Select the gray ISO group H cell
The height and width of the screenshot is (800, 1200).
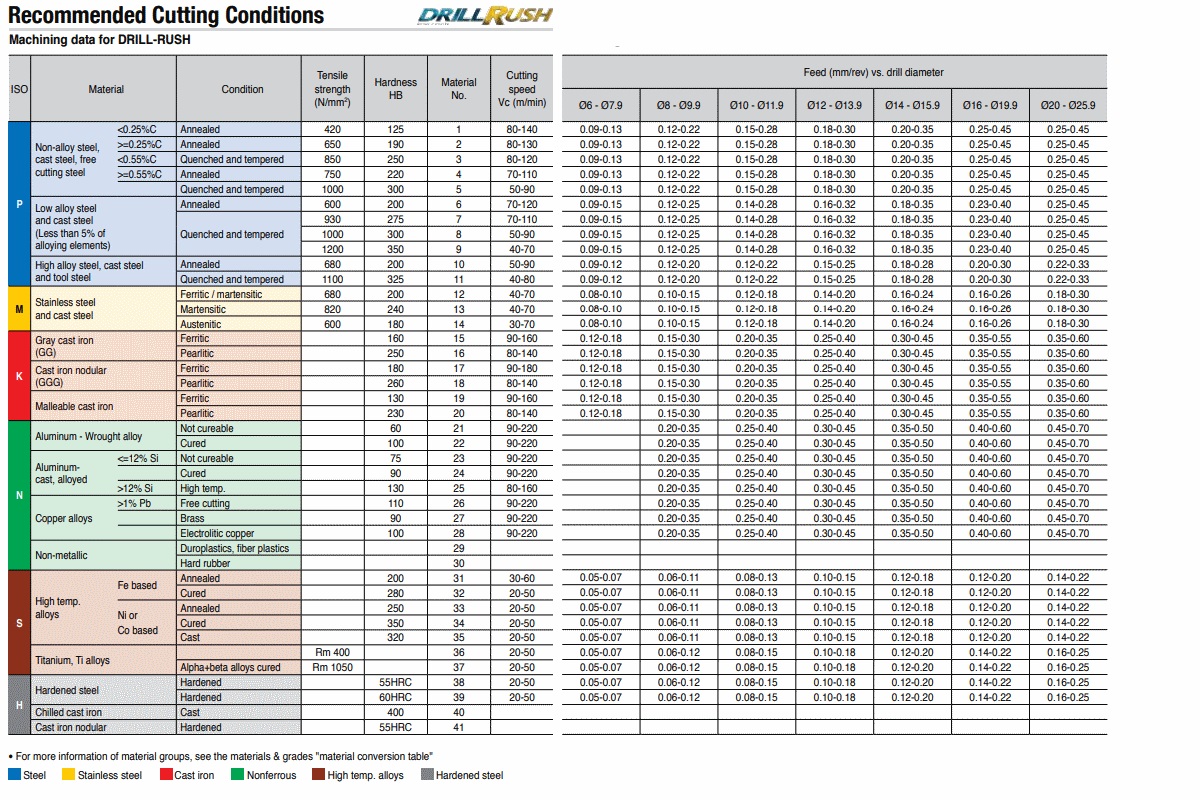coord(19,705)
